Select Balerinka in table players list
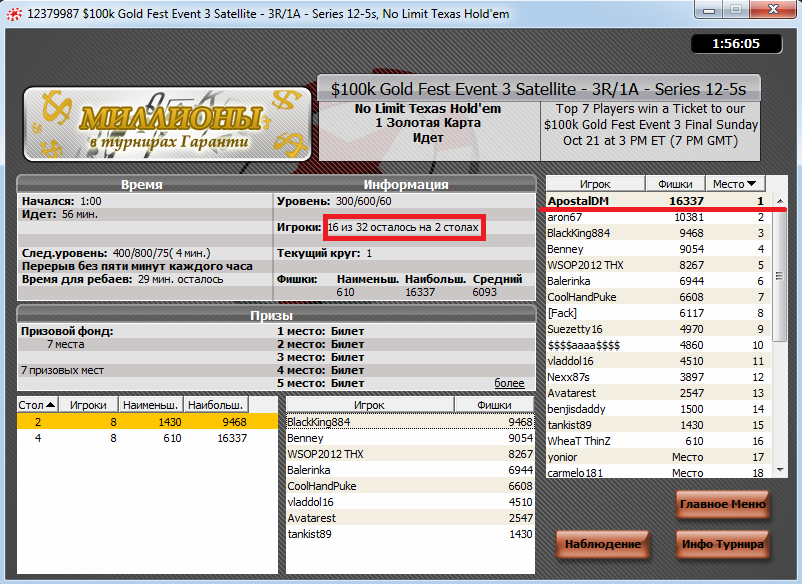Image resolution: width=802 pixels, height=584 pixels. tap(410, 470)
